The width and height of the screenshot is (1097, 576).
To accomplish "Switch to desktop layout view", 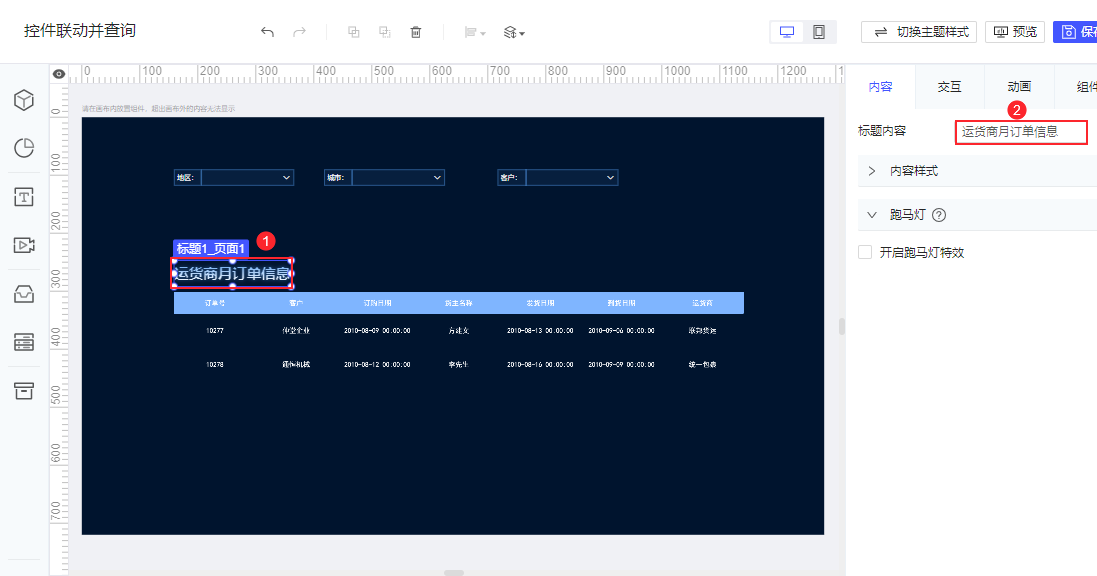I will point(787,32).
